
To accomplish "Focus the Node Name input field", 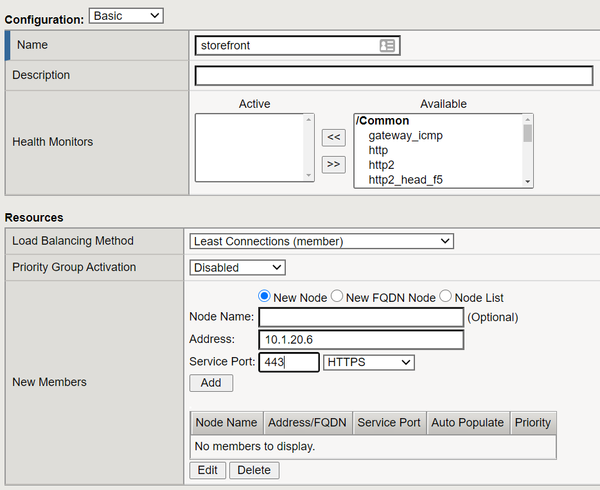I will 361,317.
